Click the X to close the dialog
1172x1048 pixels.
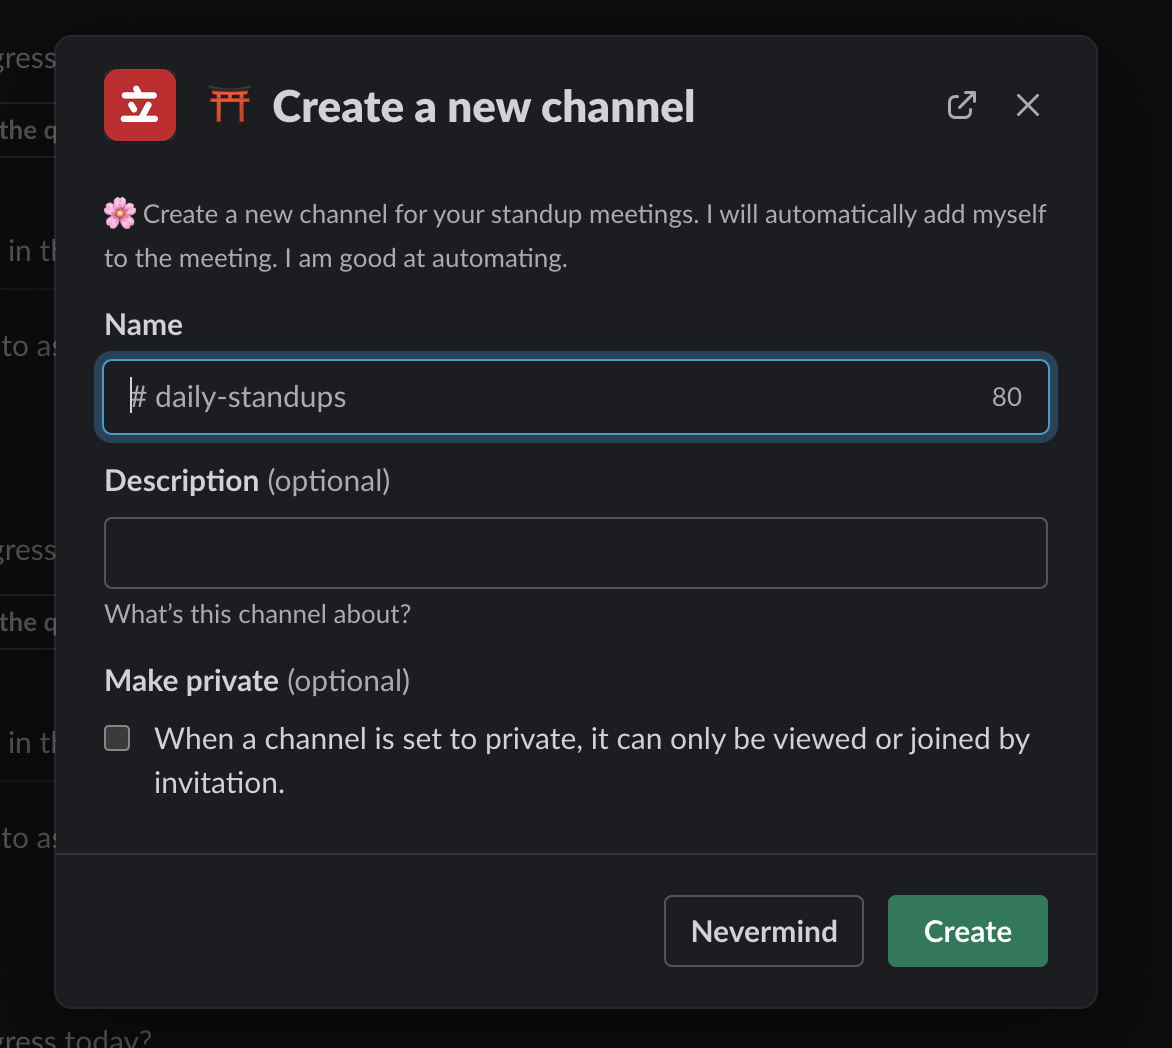(1028, 104)
